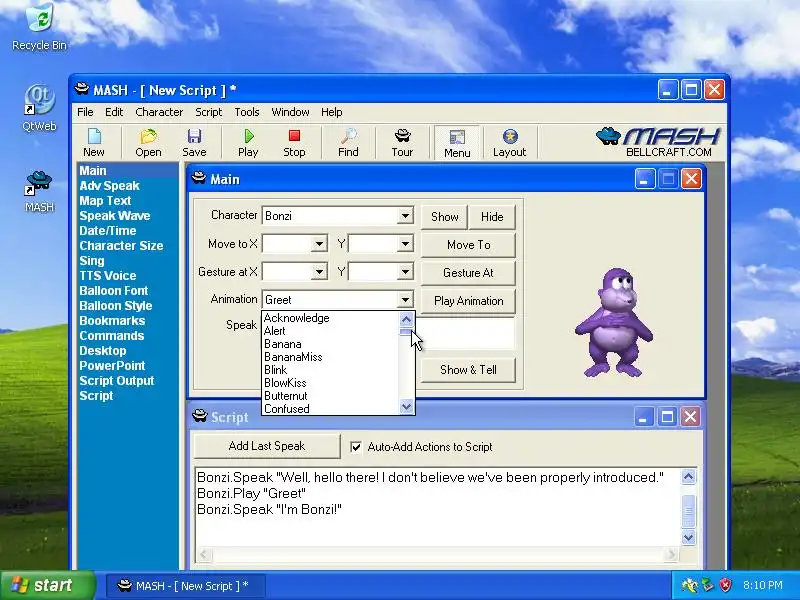
Task: Select Map Text in the sidebar
Action: (105, 201)
